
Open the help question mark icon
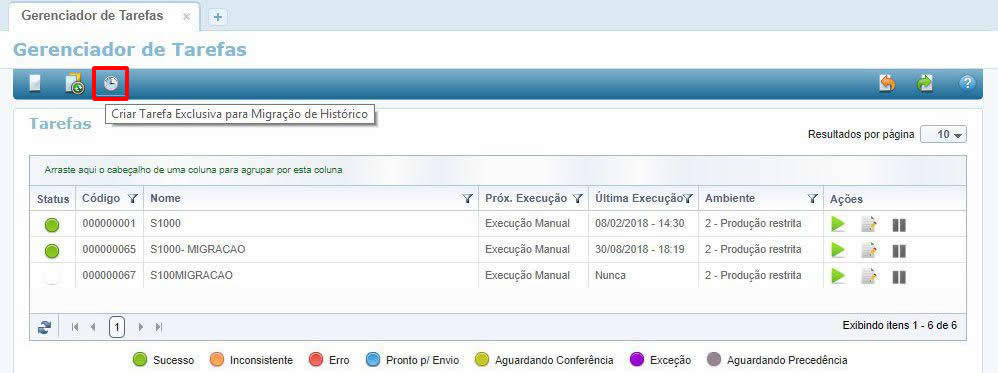pyautogui.click(x=966, y=83)
